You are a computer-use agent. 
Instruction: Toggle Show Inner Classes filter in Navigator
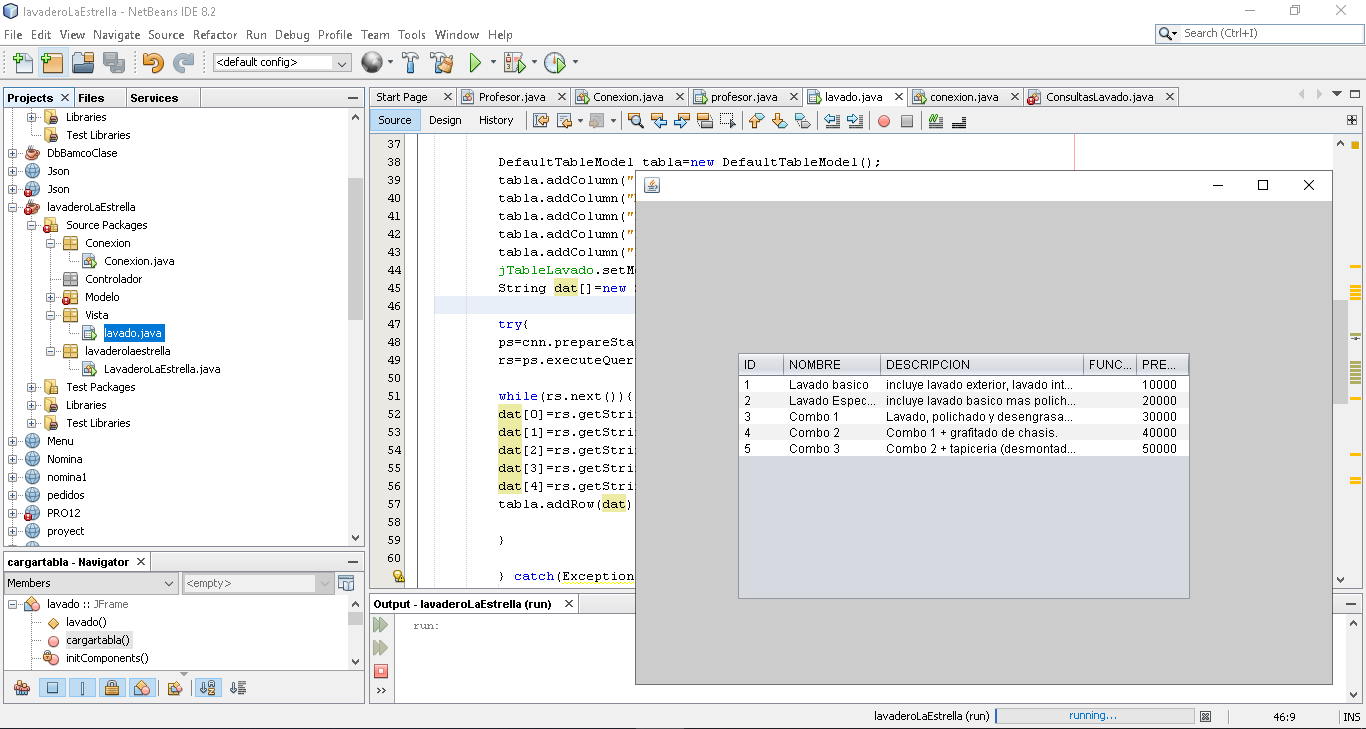pyautogui.click(x=142, y=688)
